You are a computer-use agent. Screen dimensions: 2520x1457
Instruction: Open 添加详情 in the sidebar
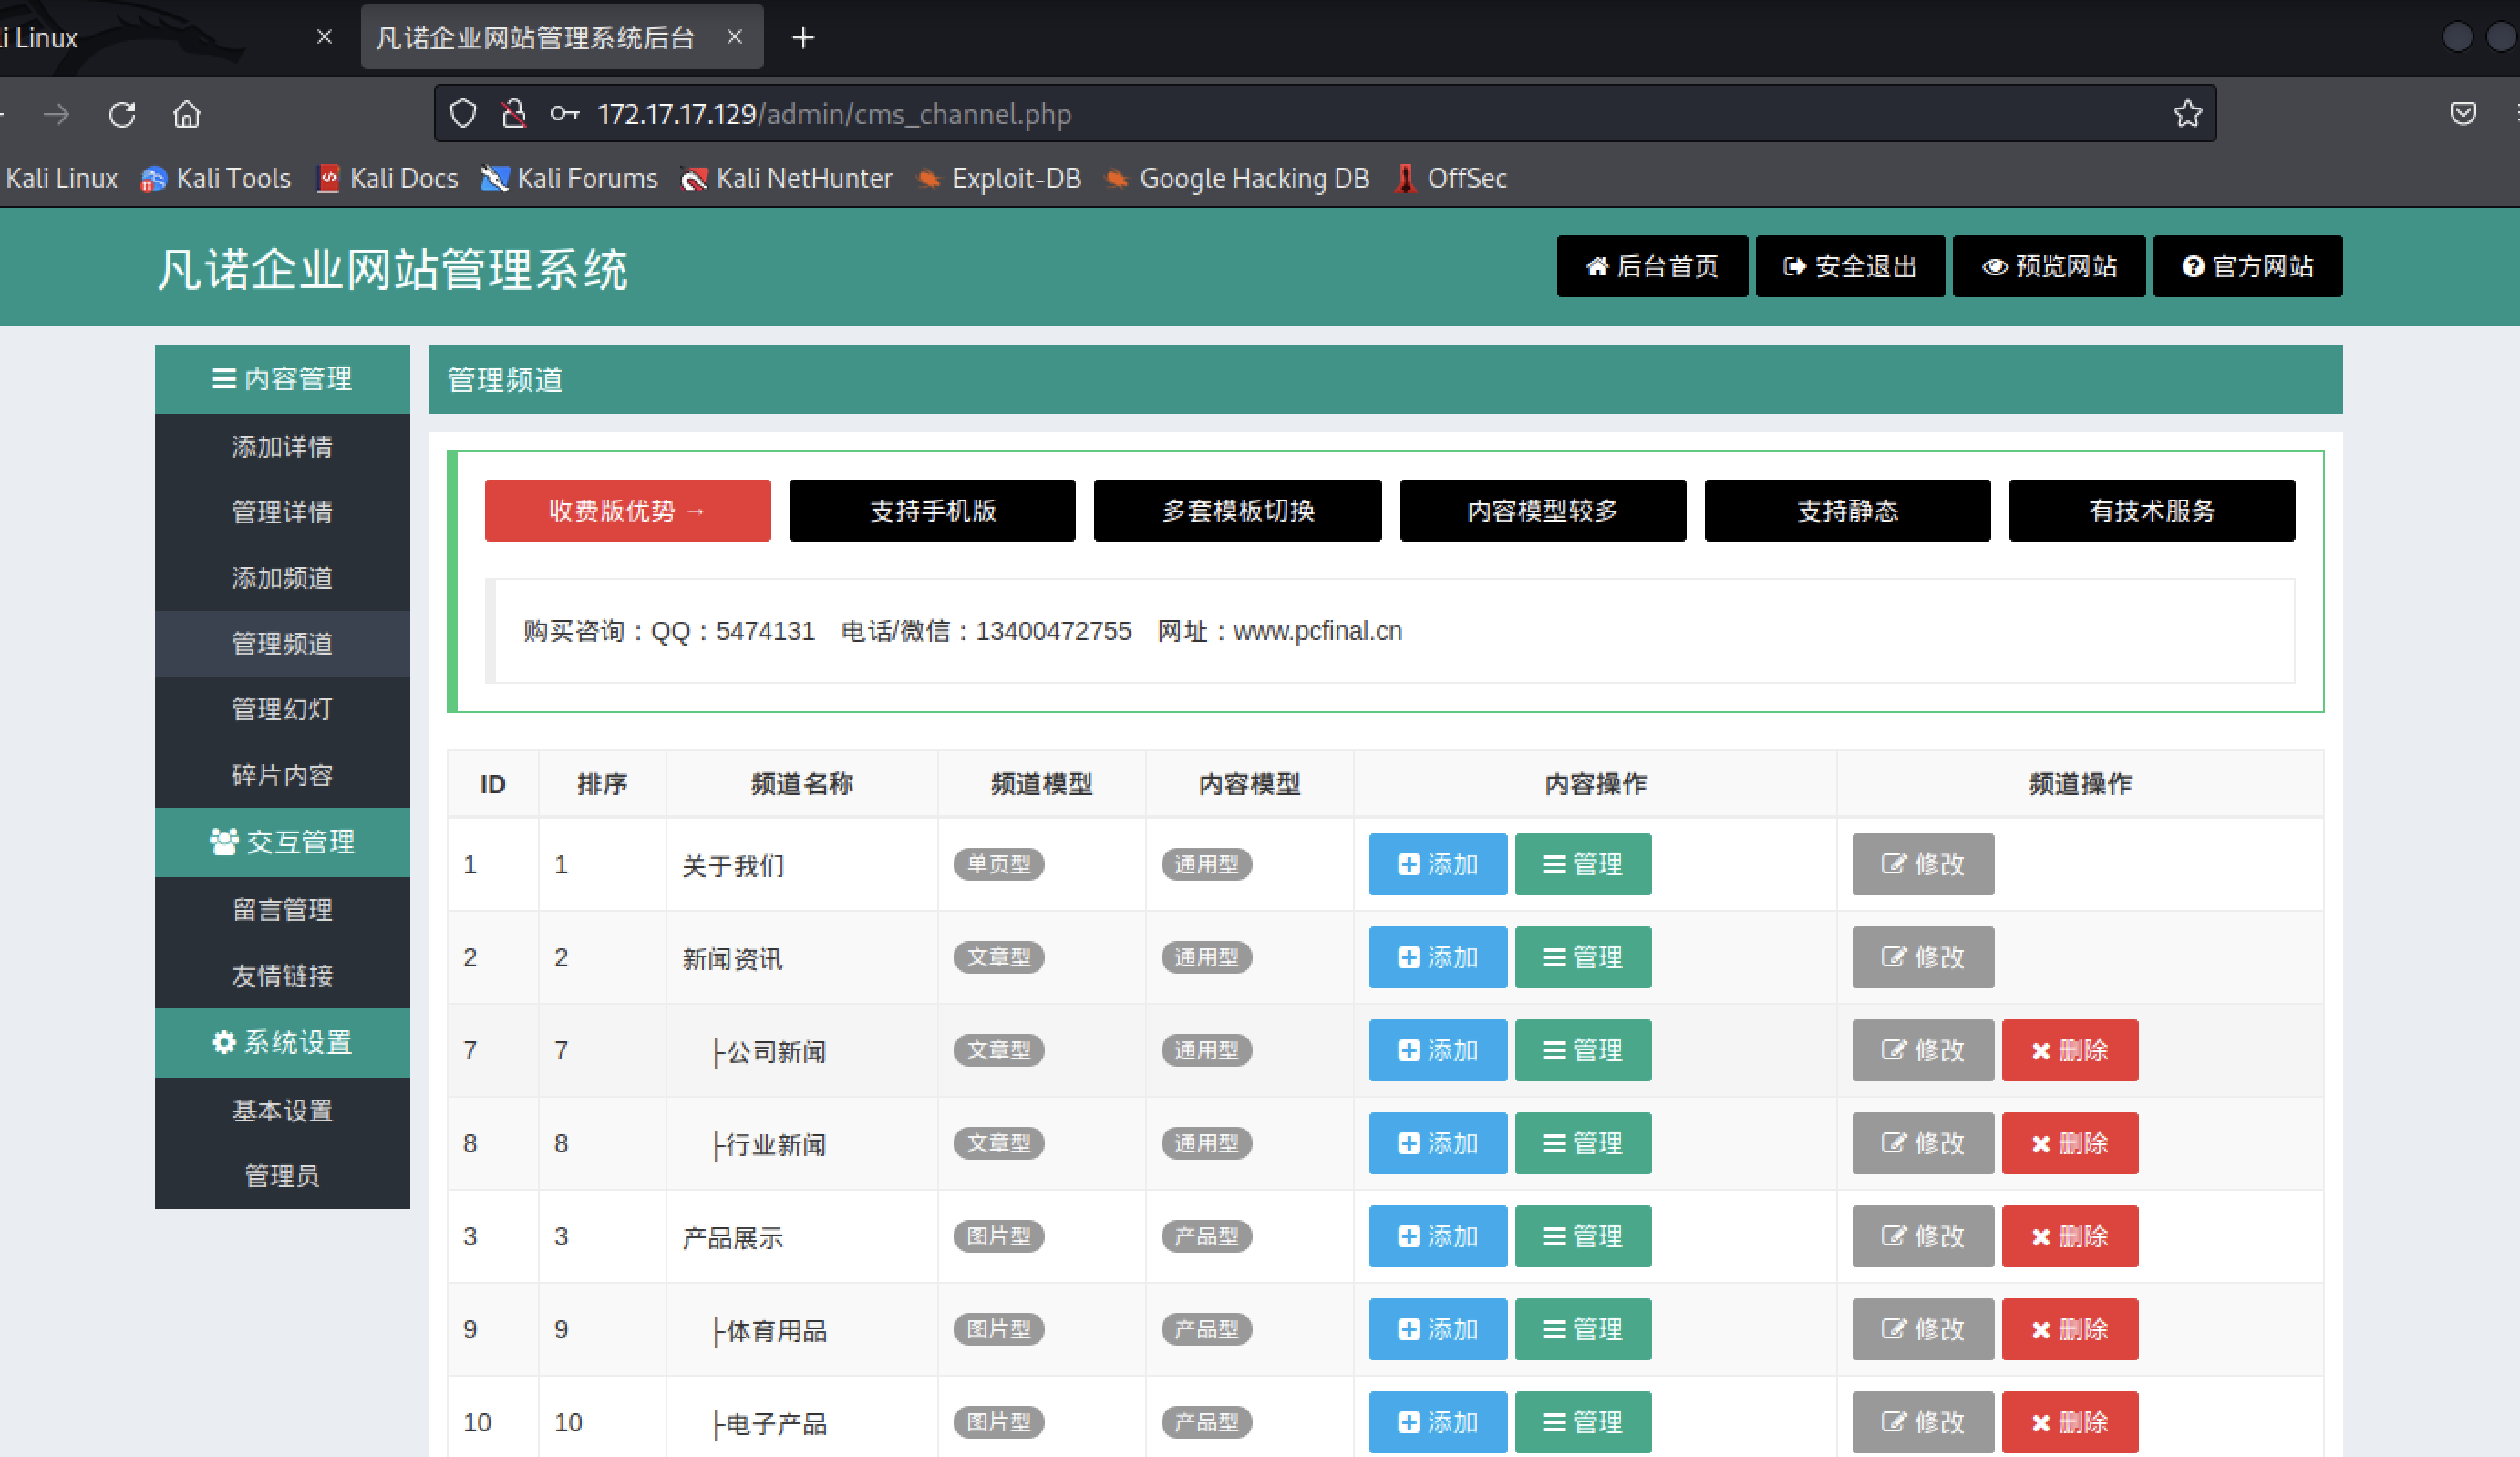(x=282, y=446)
